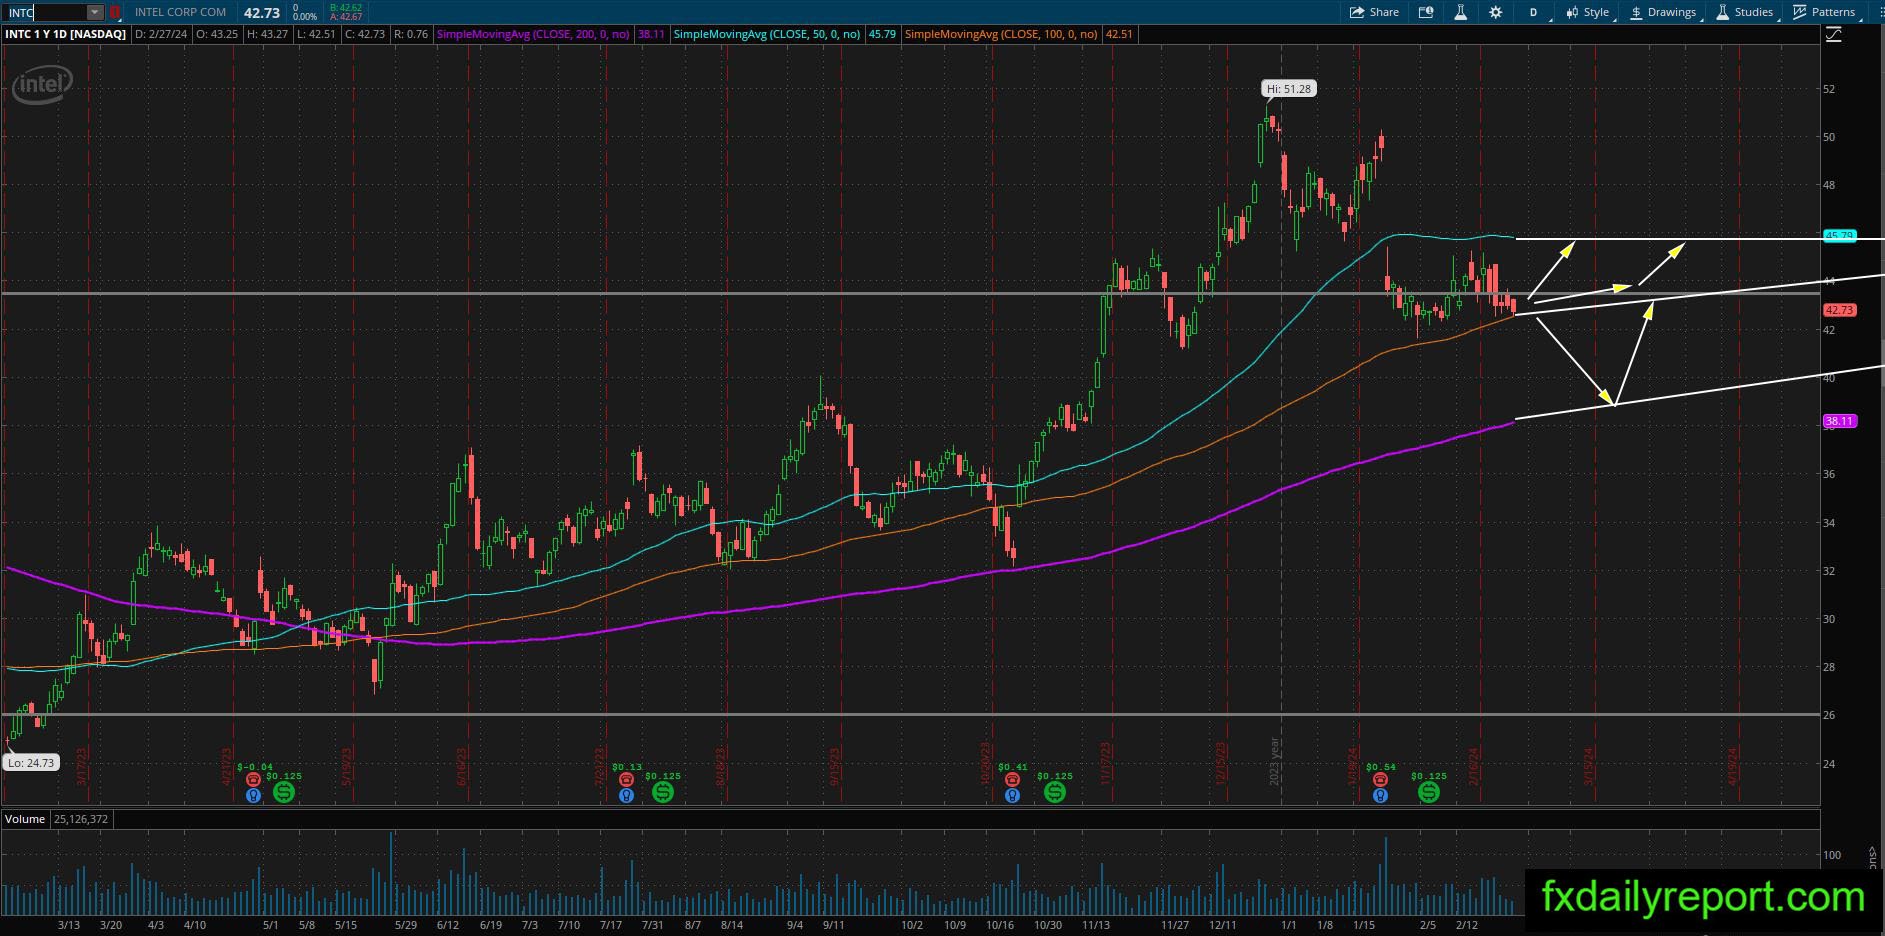Click the earnings phone icon showing $0.41
The image size is (1885, 936).
tap(1012, 779)
